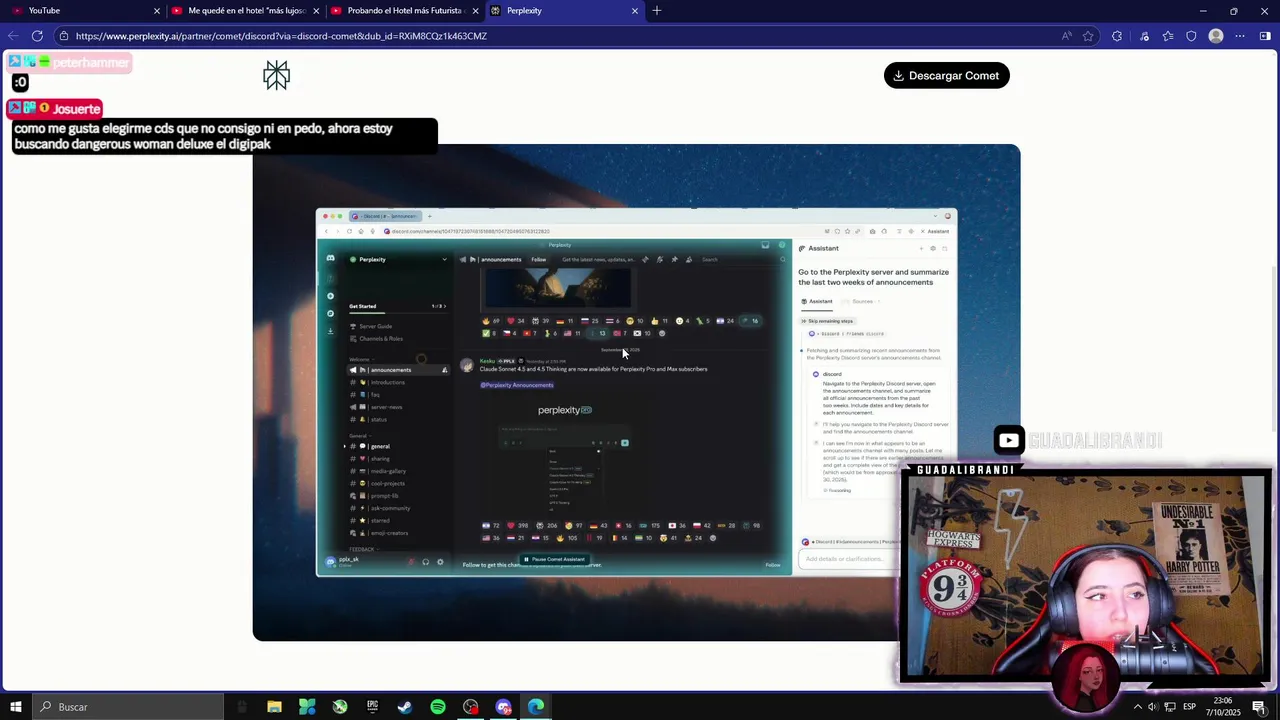Click the Perplexity logo
This screenshot has width=1280, height=720.
coord(277,75)
